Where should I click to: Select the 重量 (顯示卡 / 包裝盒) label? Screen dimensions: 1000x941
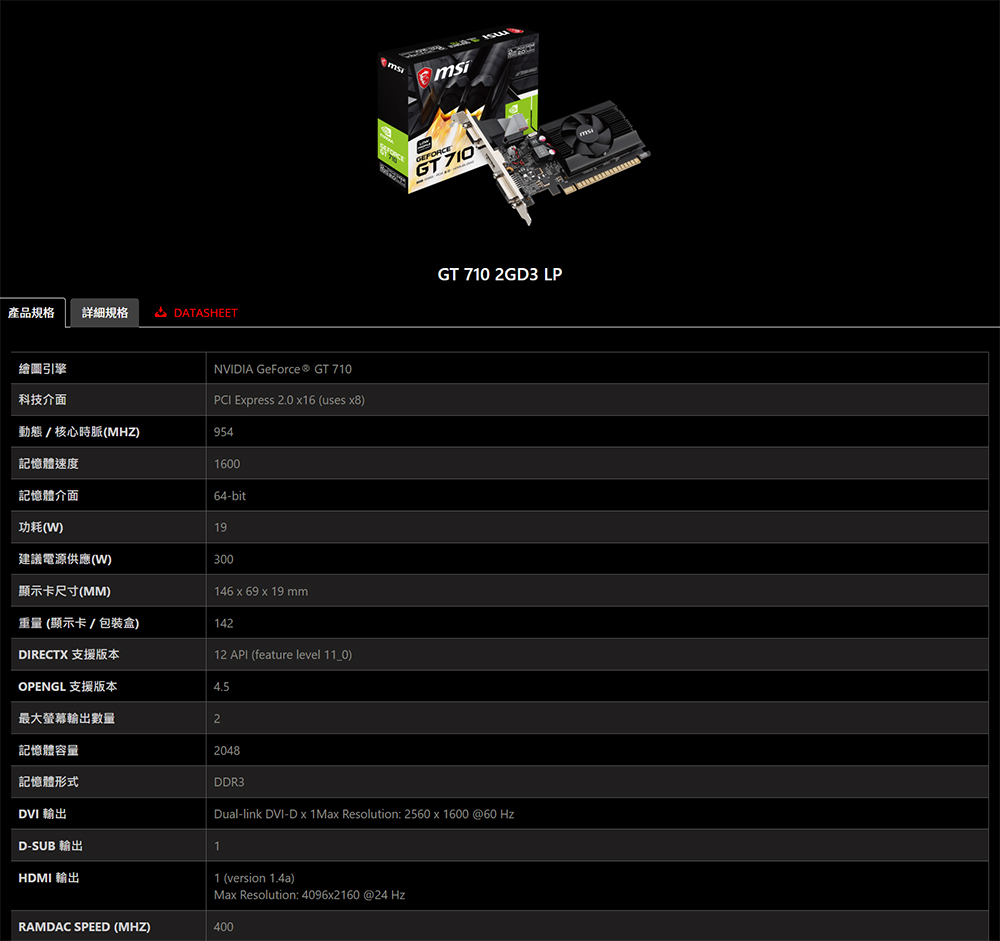point(78,623)
